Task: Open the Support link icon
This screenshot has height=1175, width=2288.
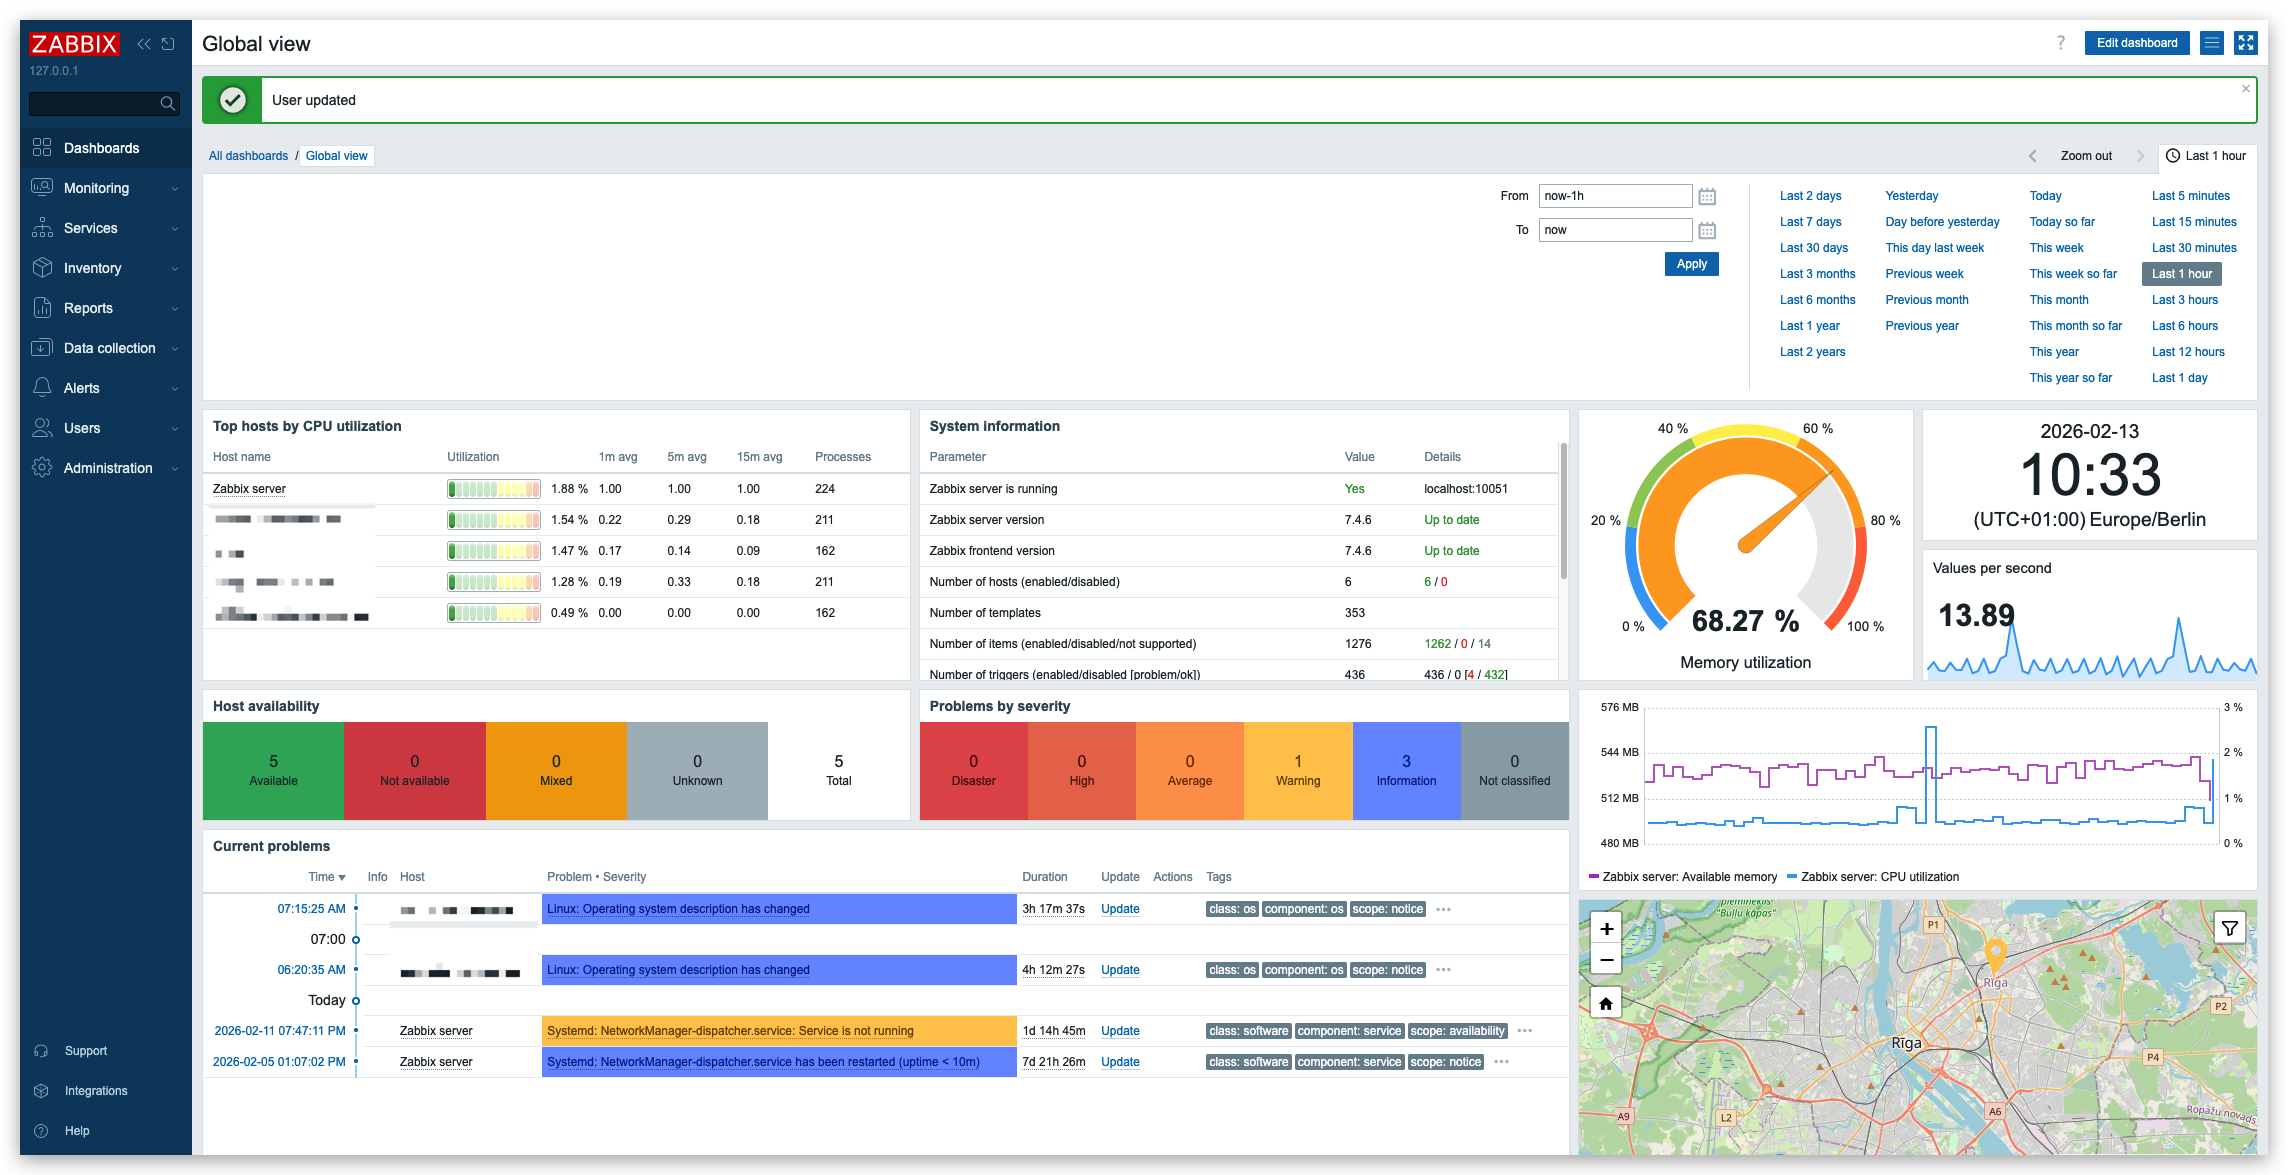Action: (x=41, y=1051)
